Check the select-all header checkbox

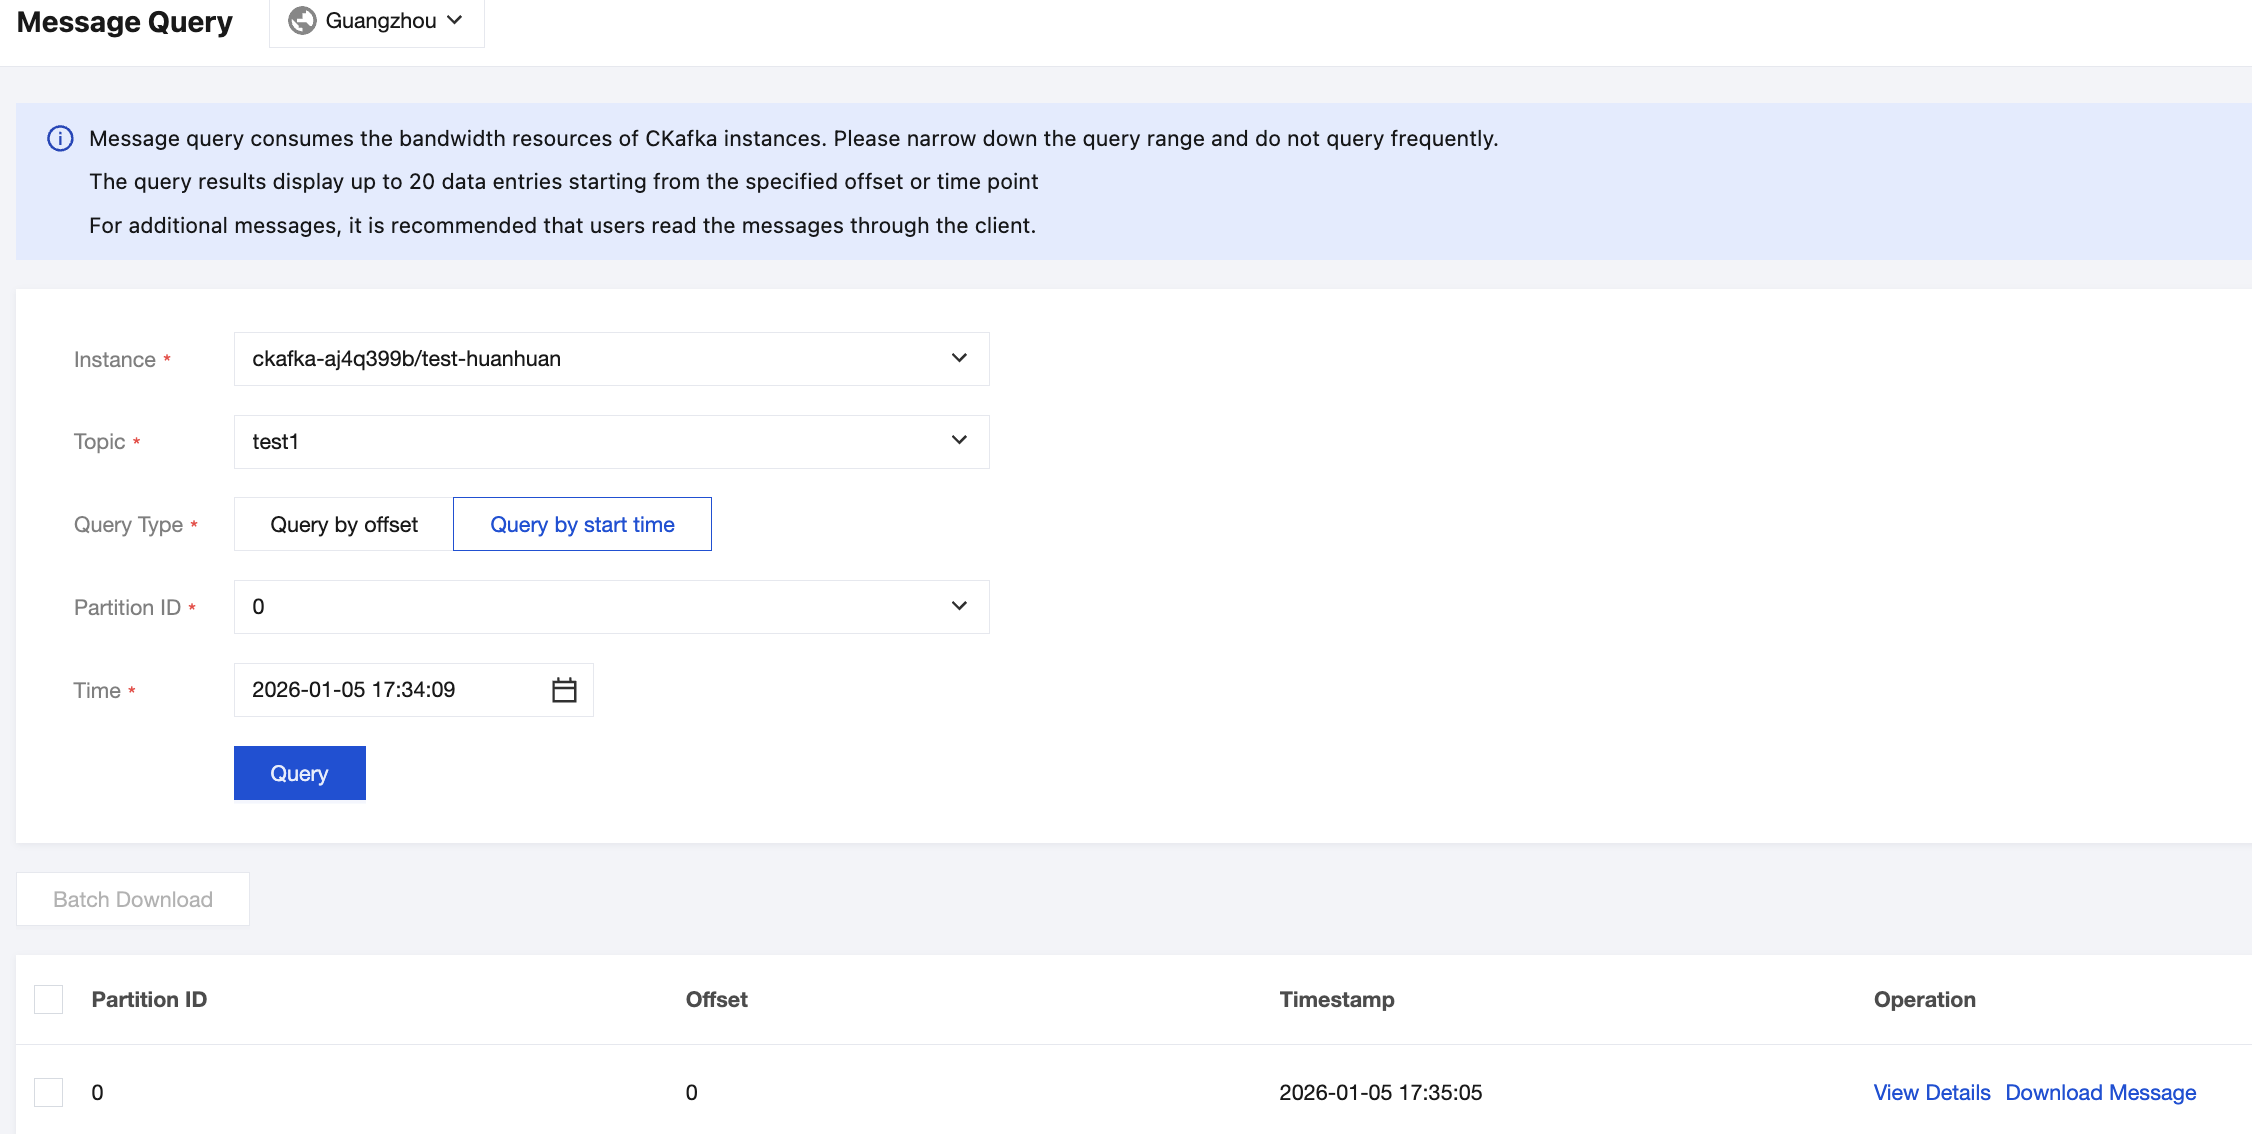point(49,999)
